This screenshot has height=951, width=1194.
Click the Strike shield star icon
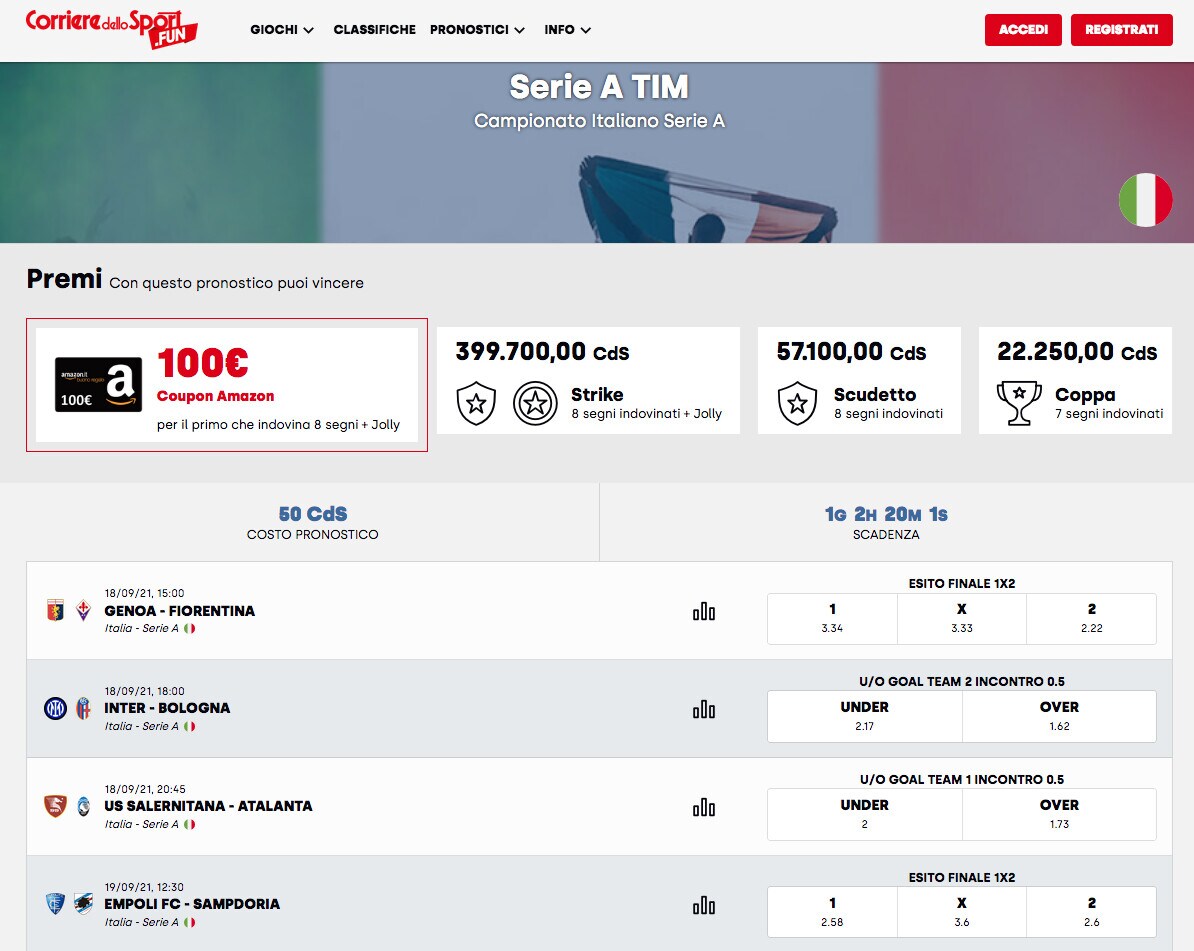click(x=476, y=404)
